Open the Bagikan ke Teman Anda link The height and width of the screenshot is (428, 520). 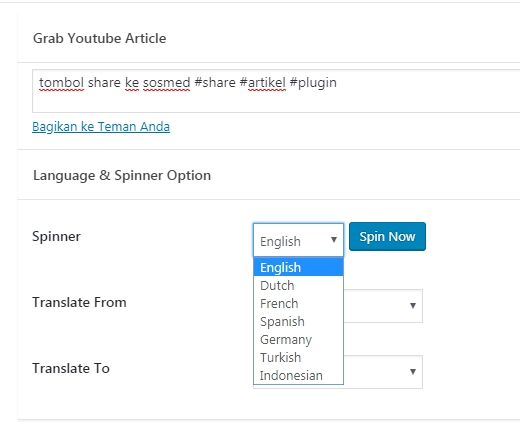(x=101, y=127)
